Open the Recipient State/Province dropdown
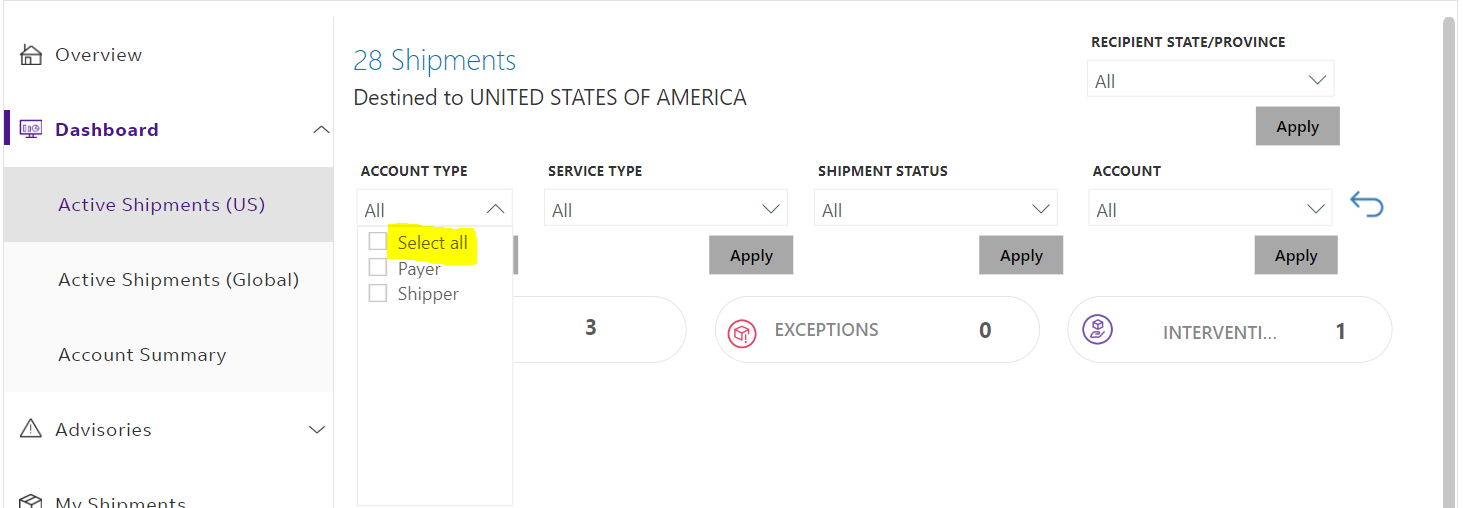The height and width of the screenshot is (508, 1463). [x=1210, y=80]
